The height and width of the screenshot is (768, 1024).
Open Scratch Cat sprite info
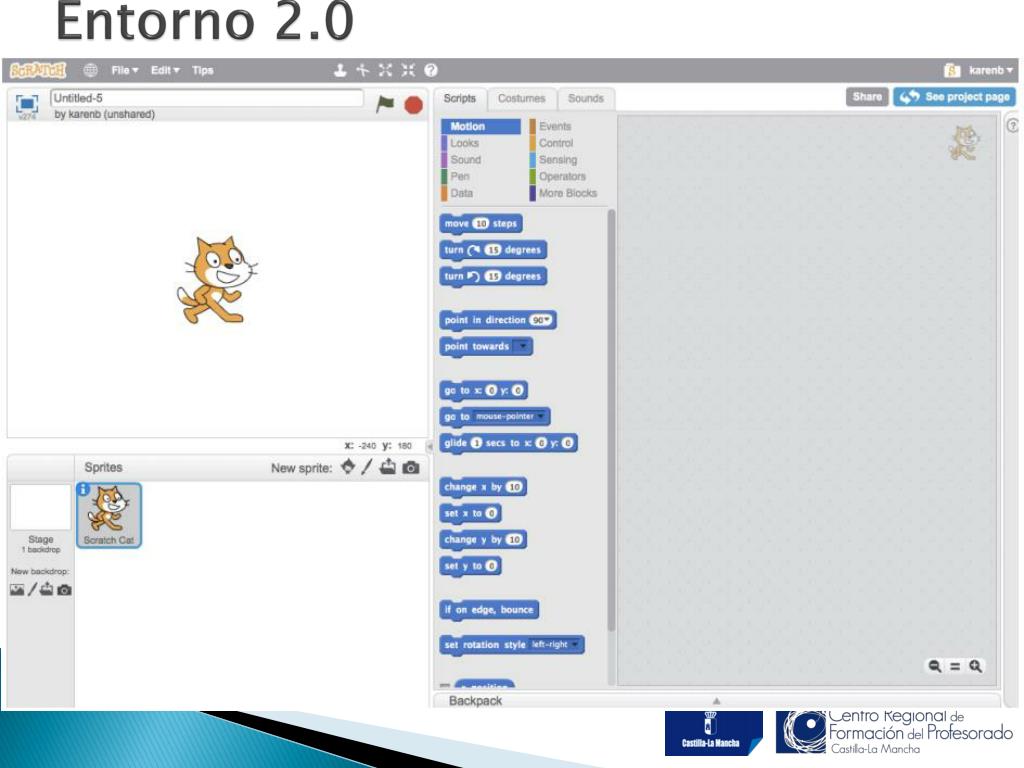[x=83, y=489]
